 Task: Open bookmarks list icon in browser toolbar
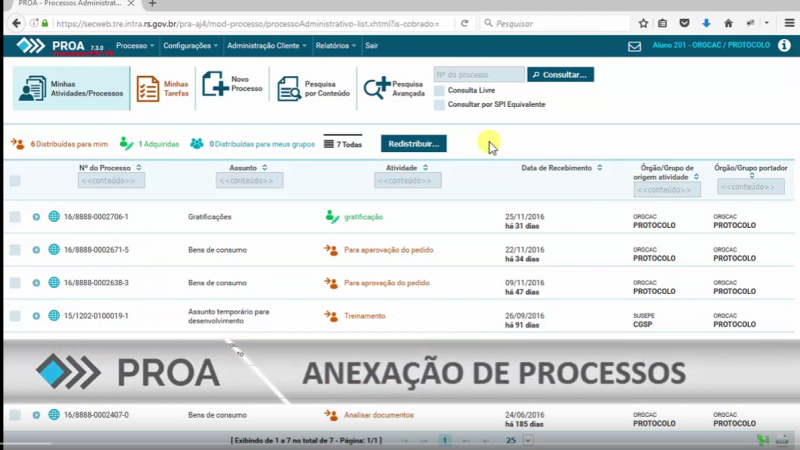coord(662,23)
